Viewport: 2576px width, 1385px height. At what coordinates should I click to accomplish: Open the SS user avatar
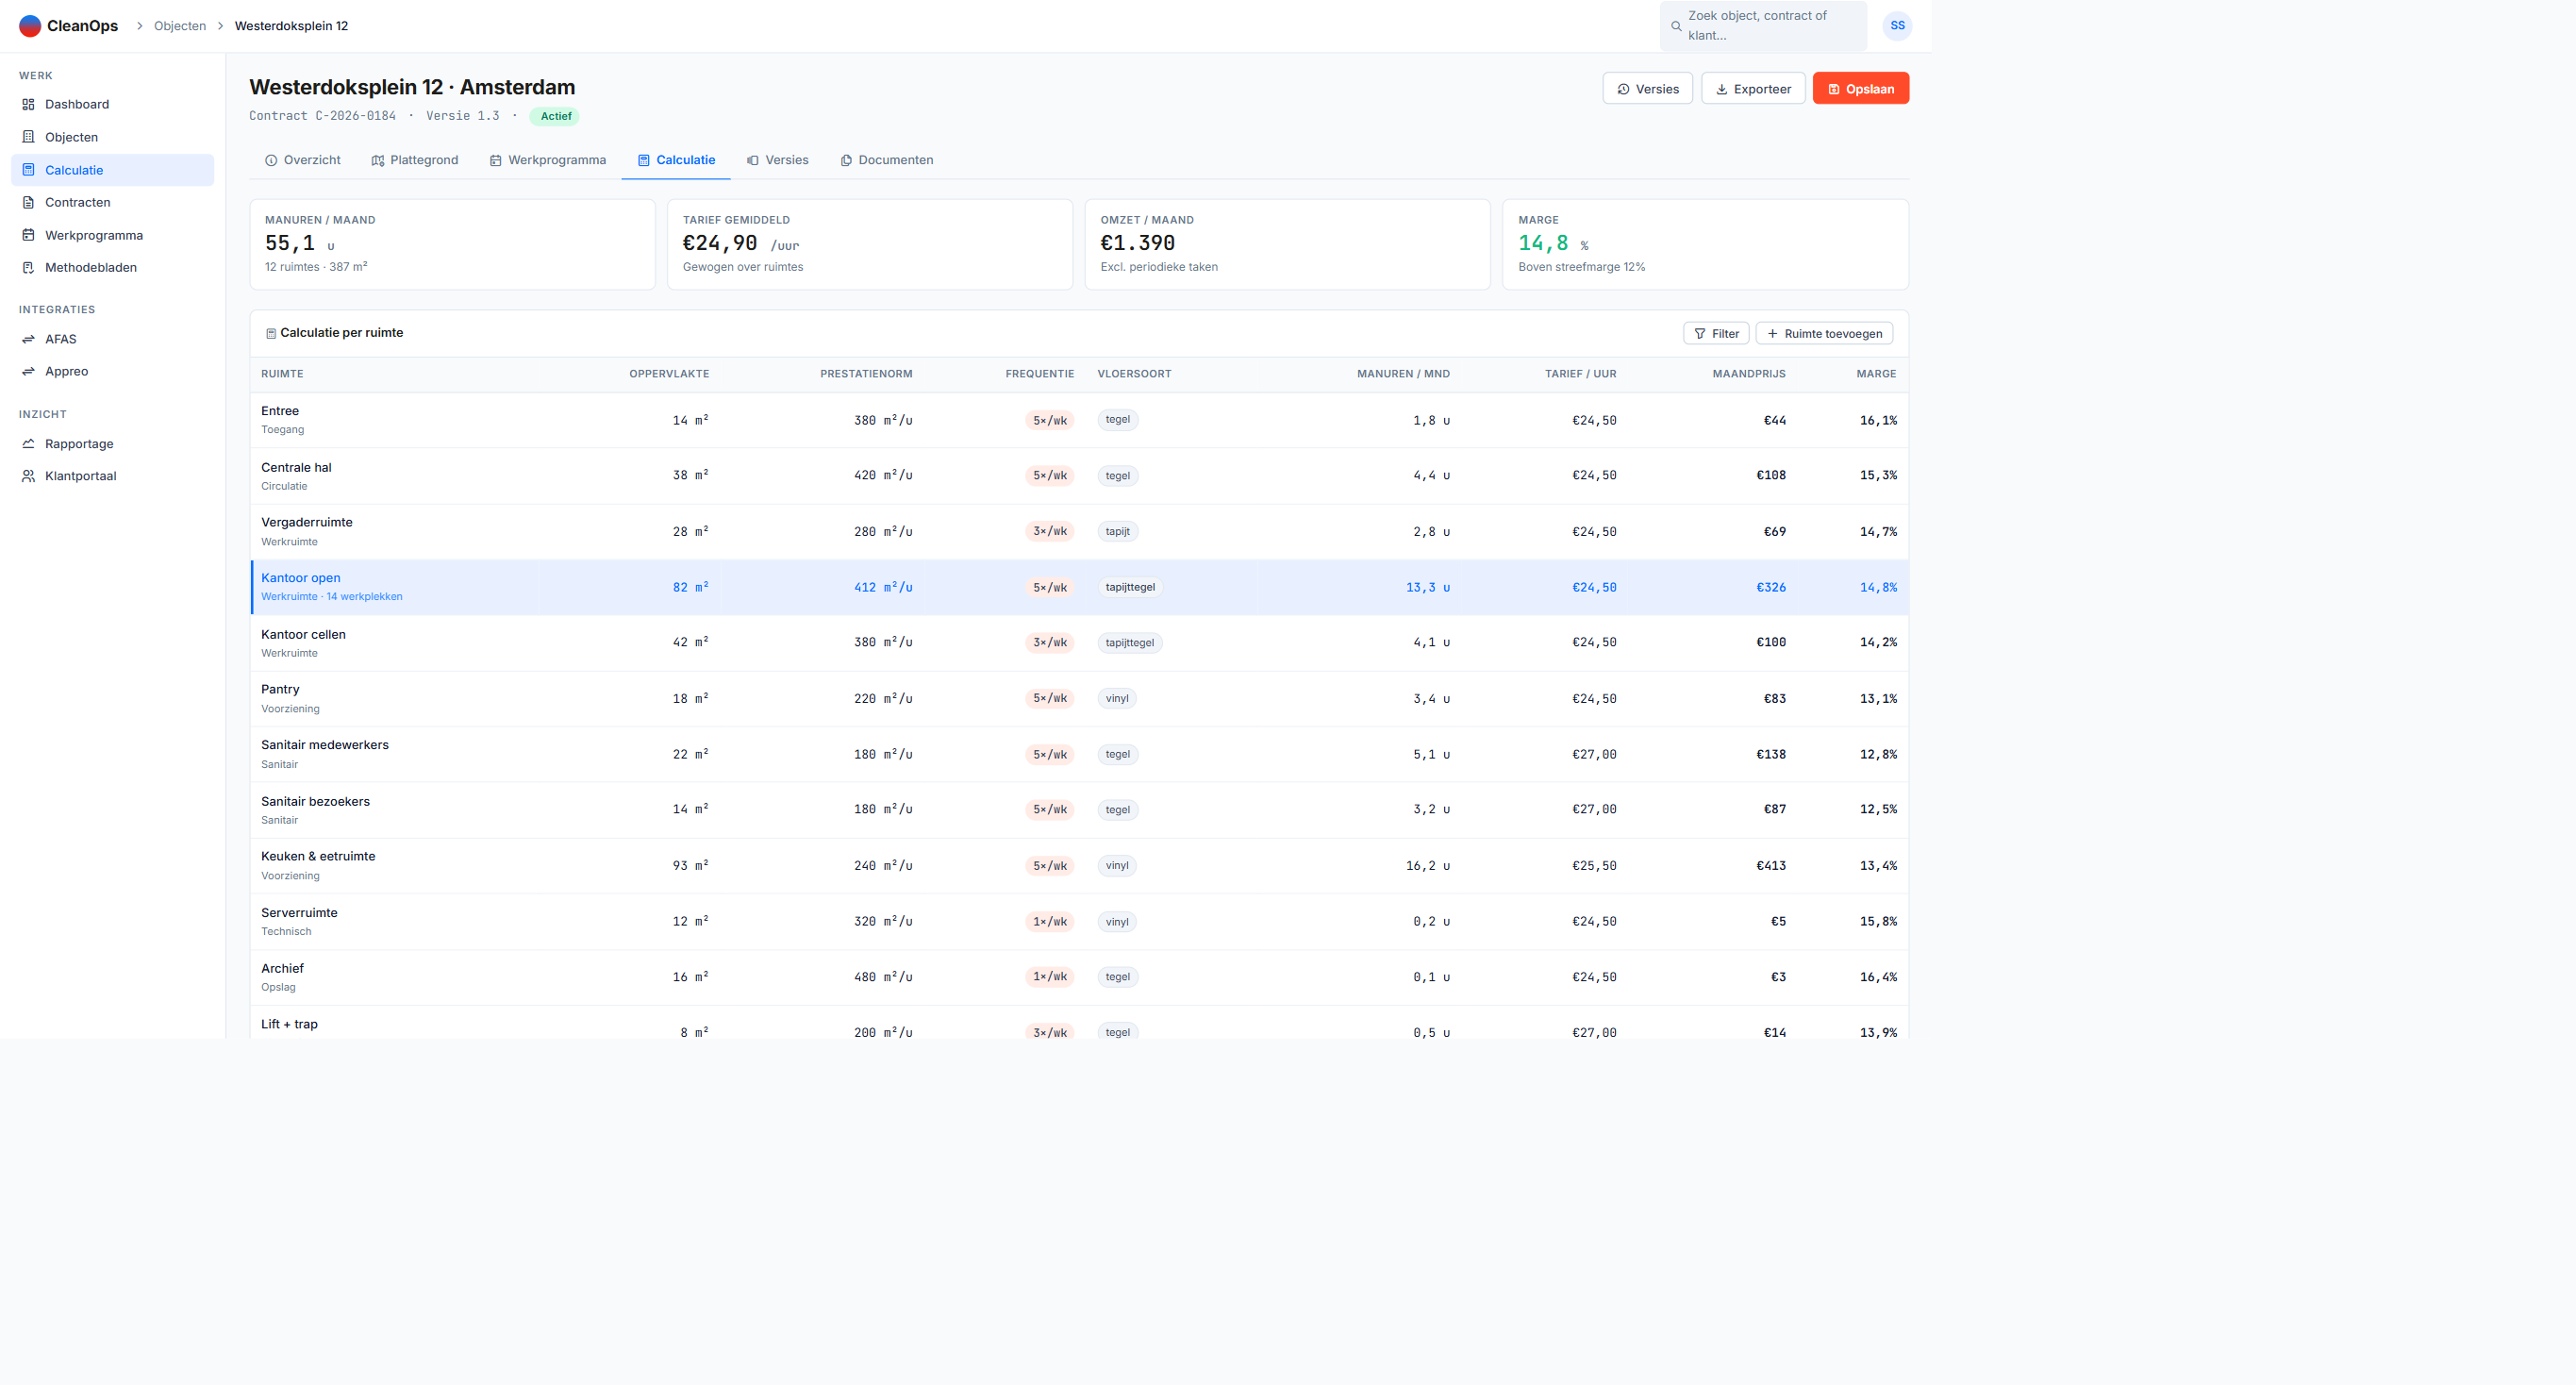tap(1897, 26)
